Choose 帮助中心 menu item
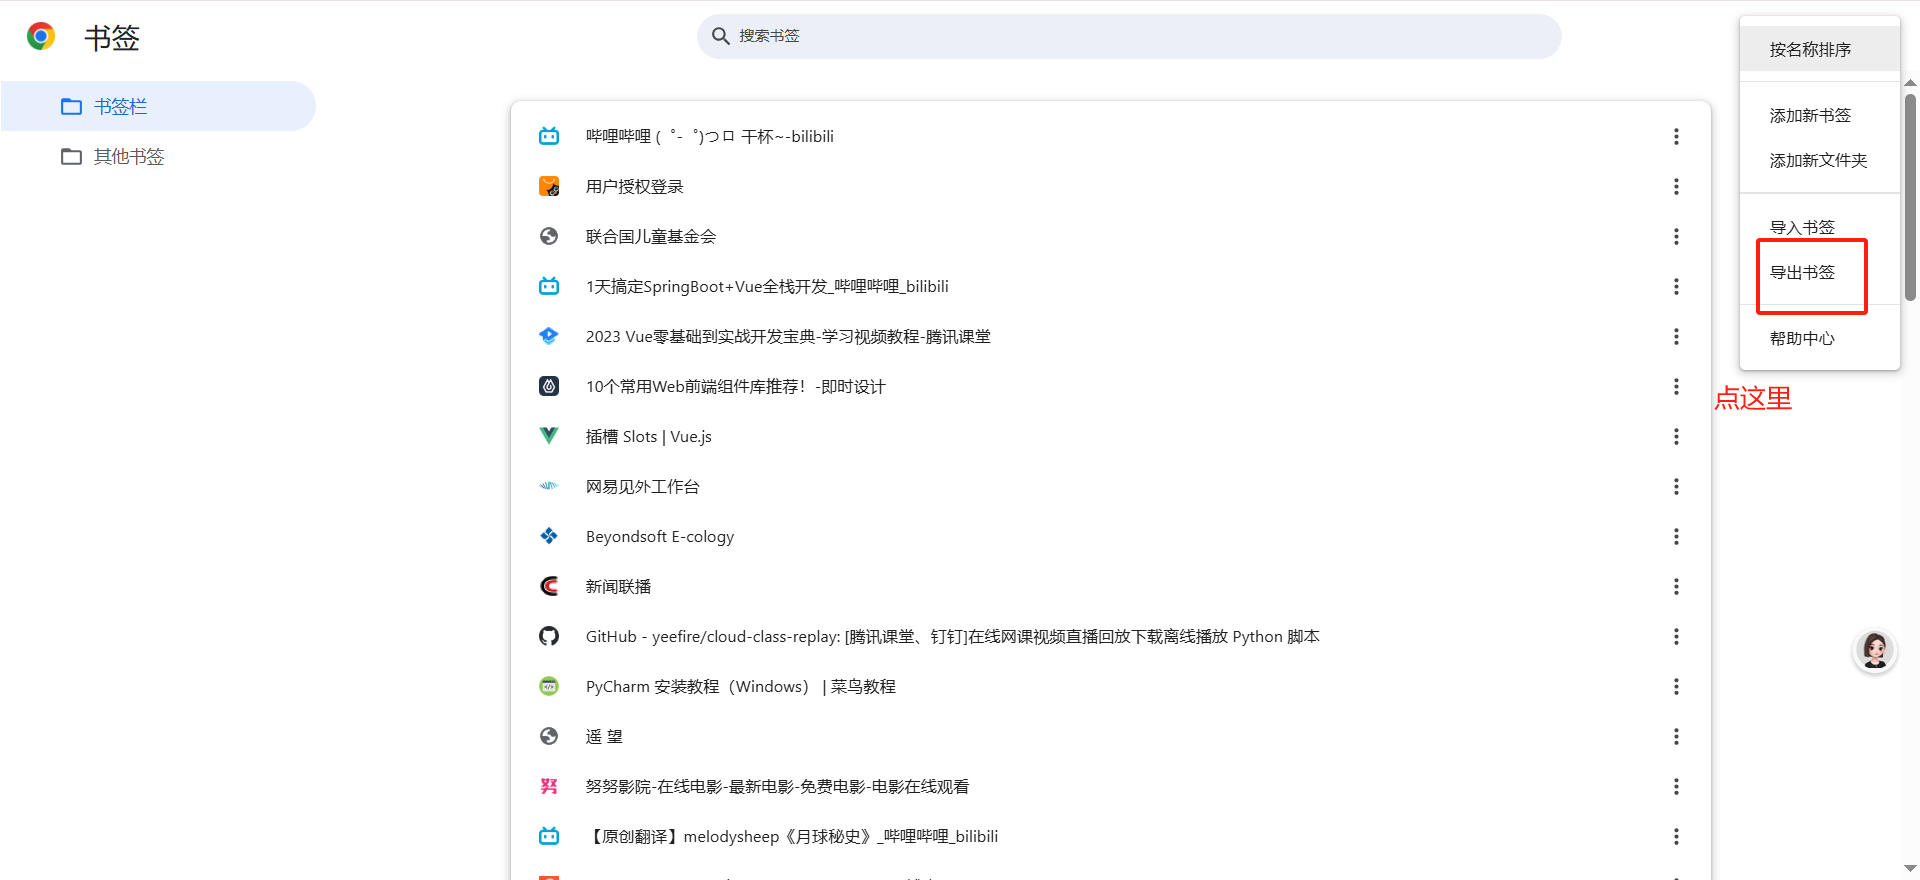The height and width of the screenshot is (880, 1920). [1819, 338]
